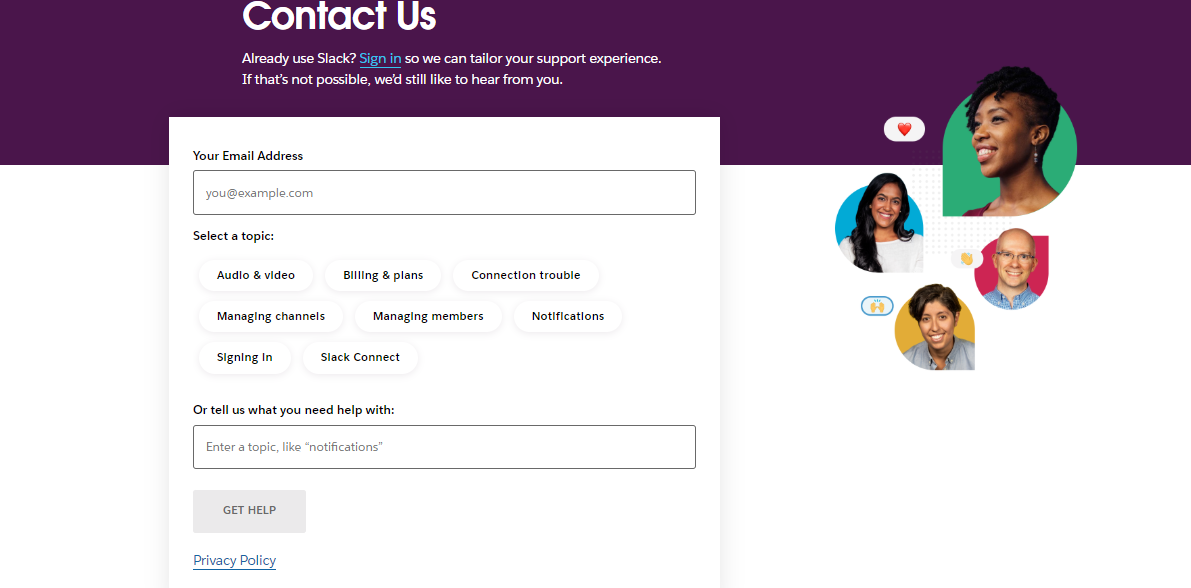Viewport: 1191px width, 588px height.
Task: Click the red heart emoji badge
Action: [903, 128]
